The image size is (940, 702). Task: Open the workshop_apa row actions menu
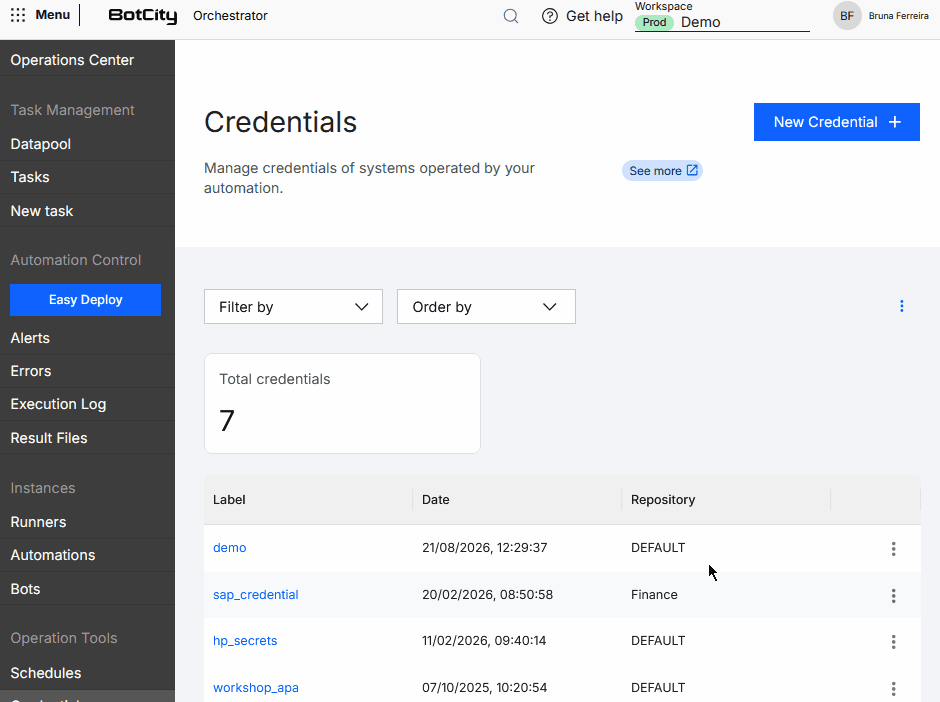tap(893, 688)
